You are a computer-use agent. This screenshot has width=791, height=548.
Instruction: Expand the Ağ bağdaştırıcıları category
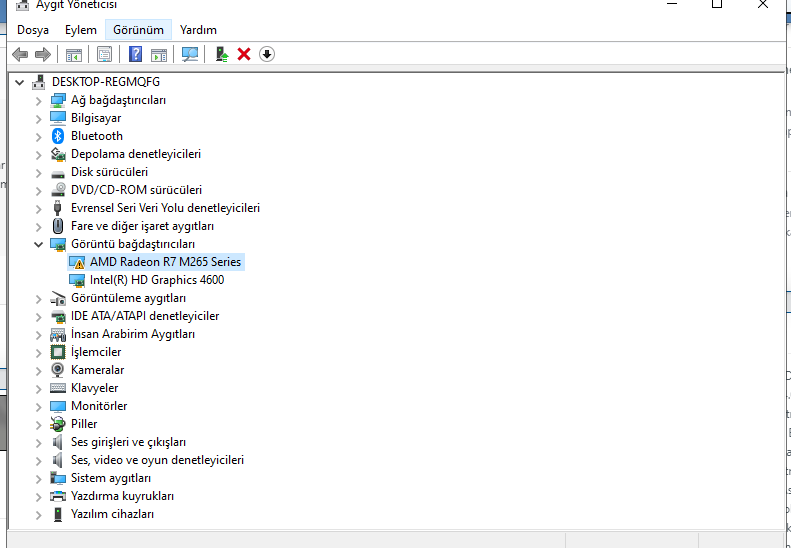click(x=38, y=100)
